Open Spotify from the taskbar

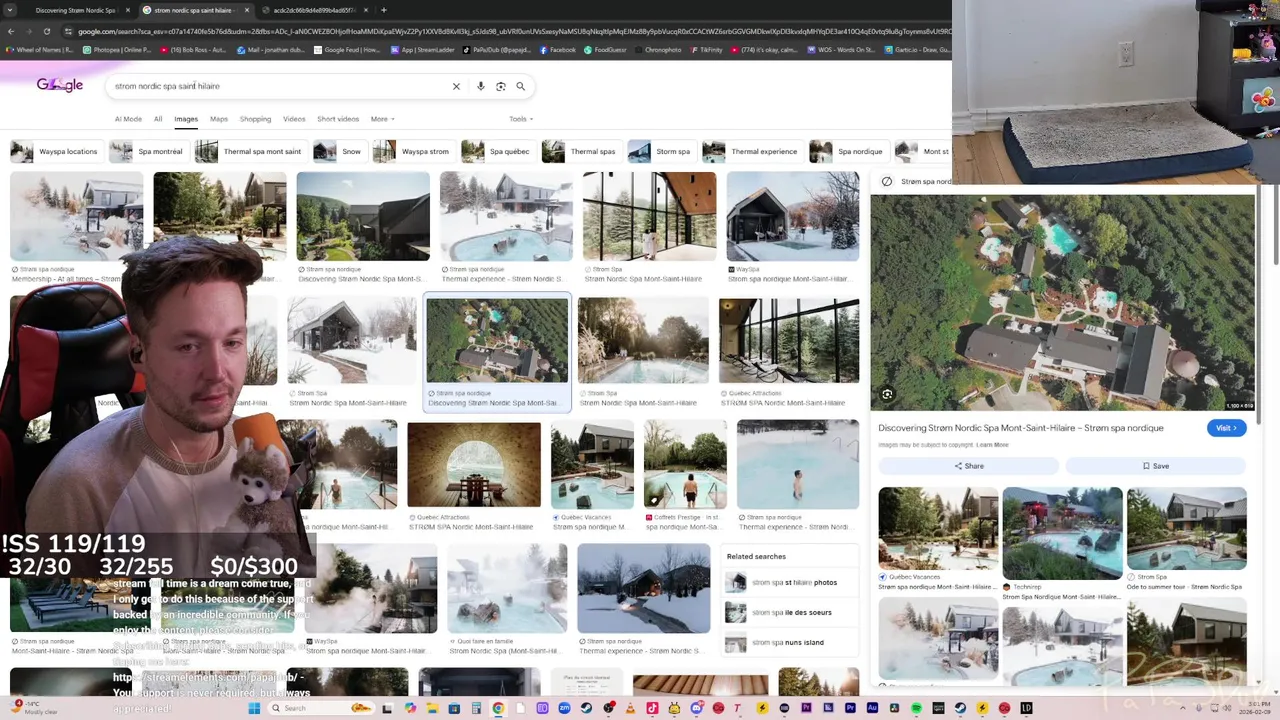[916, 708]
